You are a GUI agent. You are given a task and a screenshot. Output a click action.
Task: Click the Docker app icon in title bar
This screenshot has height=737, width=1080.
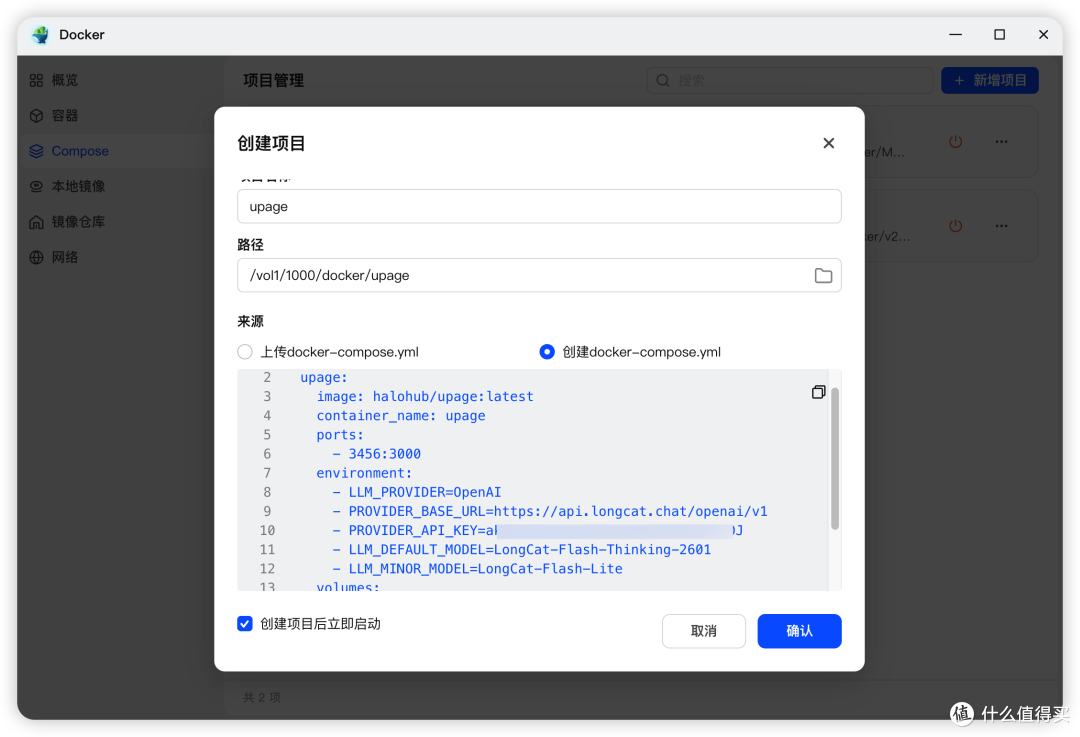[41, 35]
